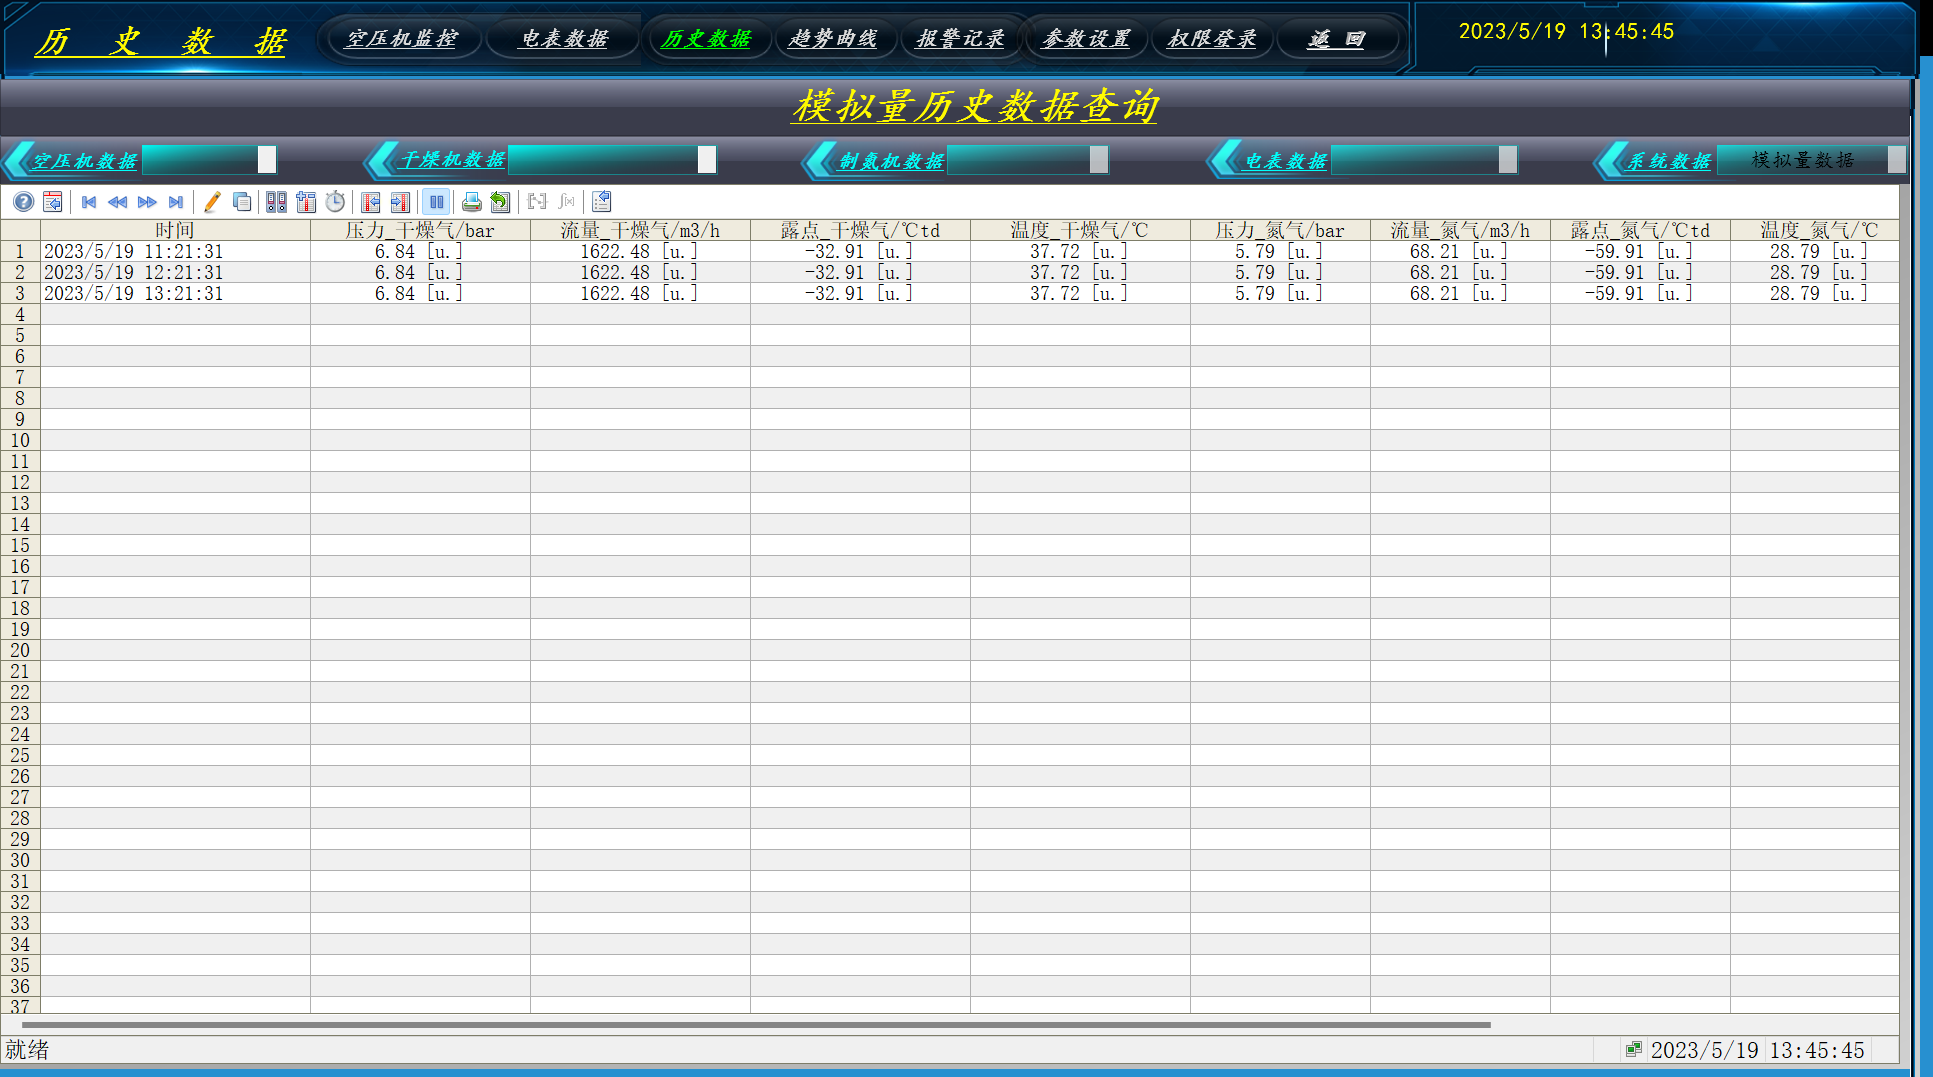Open the 空压机数据 dropdown box
This screenshot has width=1933, height=1077.
pos(209,160)
